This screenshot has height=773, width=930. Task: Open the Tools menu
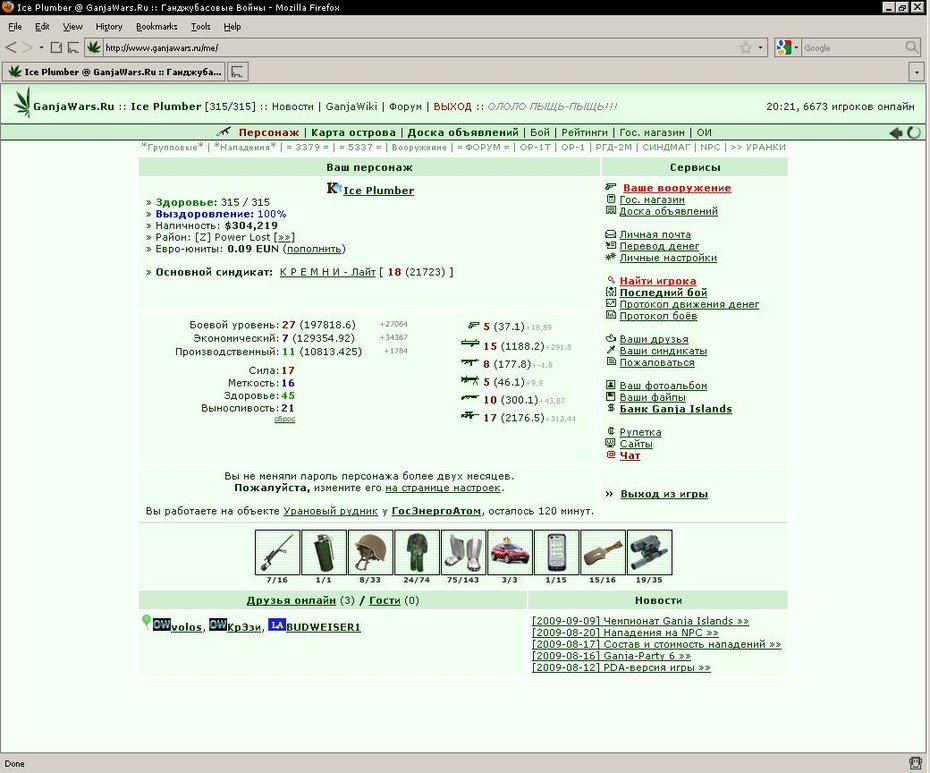point(200,27)
